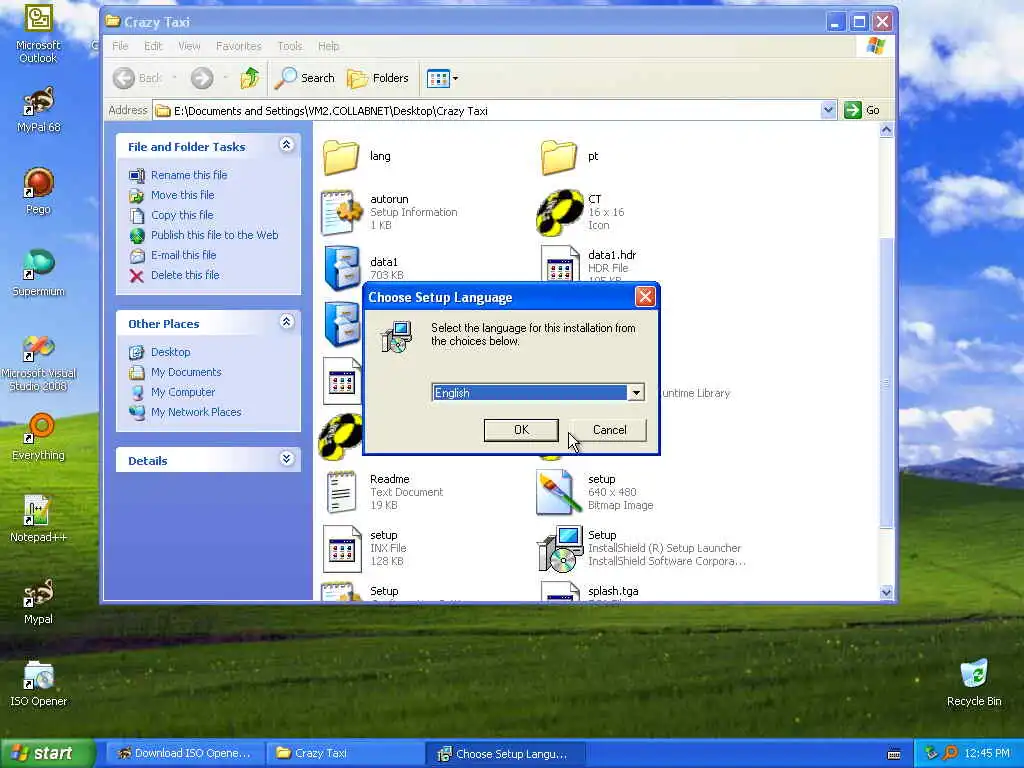The width and height of the screenshot is (1024, 768).
Task: Open the View menu
Action: point(189,46)
